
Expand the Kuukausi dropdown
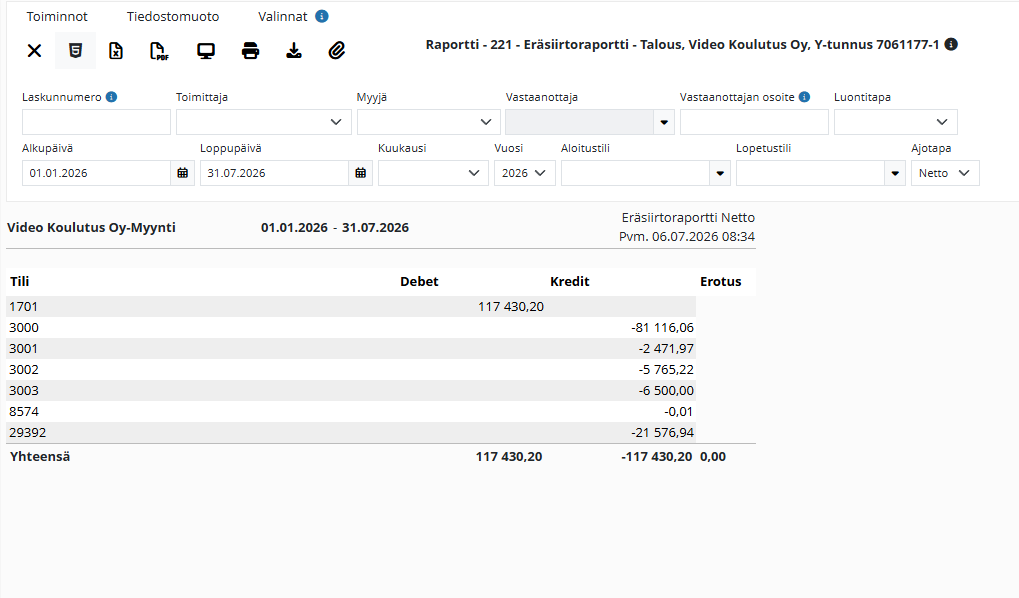point(433,173)
